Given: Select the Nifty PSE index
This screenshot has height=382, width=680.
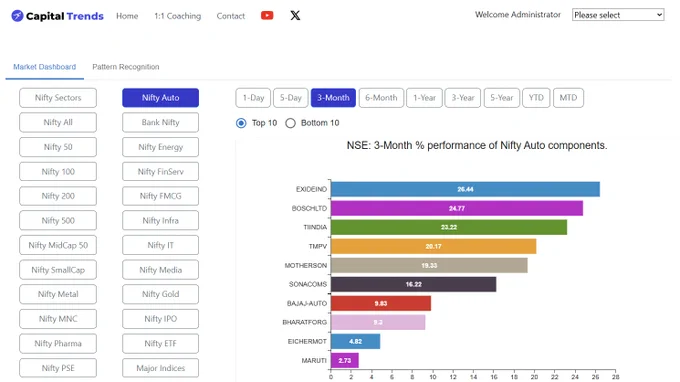Looking at the screenshot, I should [58, 368].
